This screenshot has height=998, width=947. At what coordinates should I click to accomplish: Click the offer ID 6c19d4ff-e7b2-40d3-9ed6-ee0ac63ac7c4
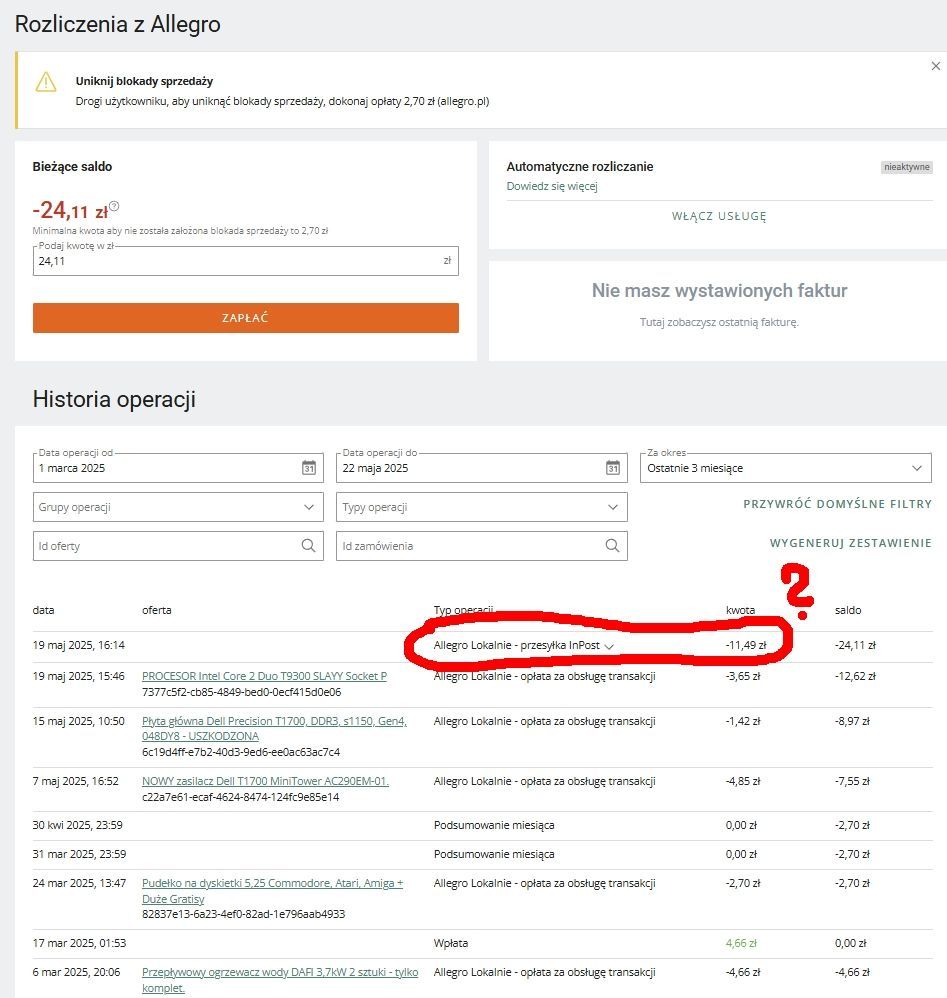click(x=241, y=752)
